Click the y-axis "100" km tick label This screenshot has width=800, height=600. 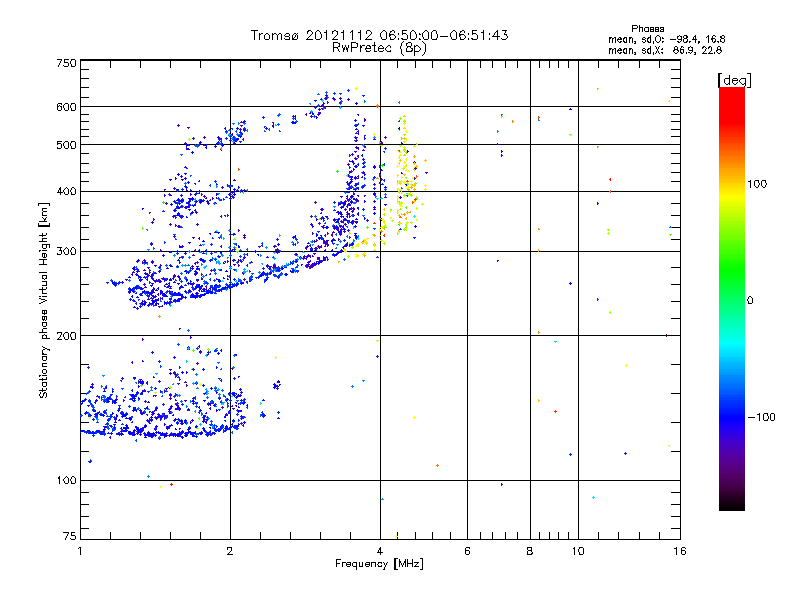(66, 481)
